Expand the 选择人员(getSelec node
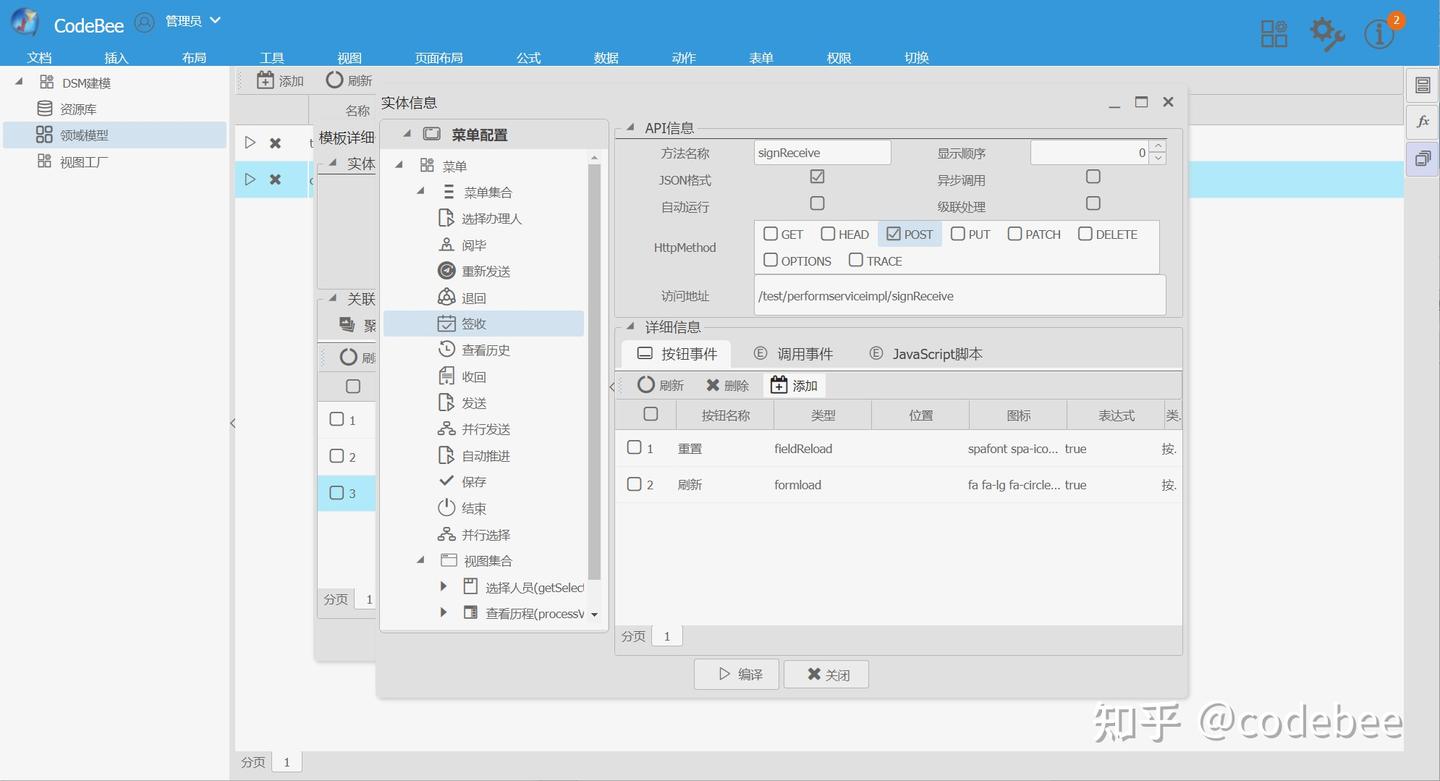This screenshot has width=1440, height=781. (444, 587)
